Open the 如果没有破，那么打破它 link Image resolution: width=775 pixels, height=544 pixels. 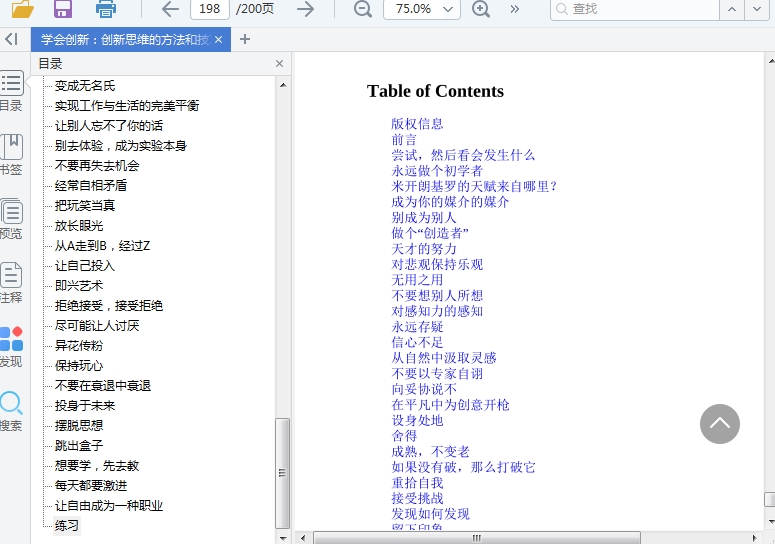click(x=463, y=467)
